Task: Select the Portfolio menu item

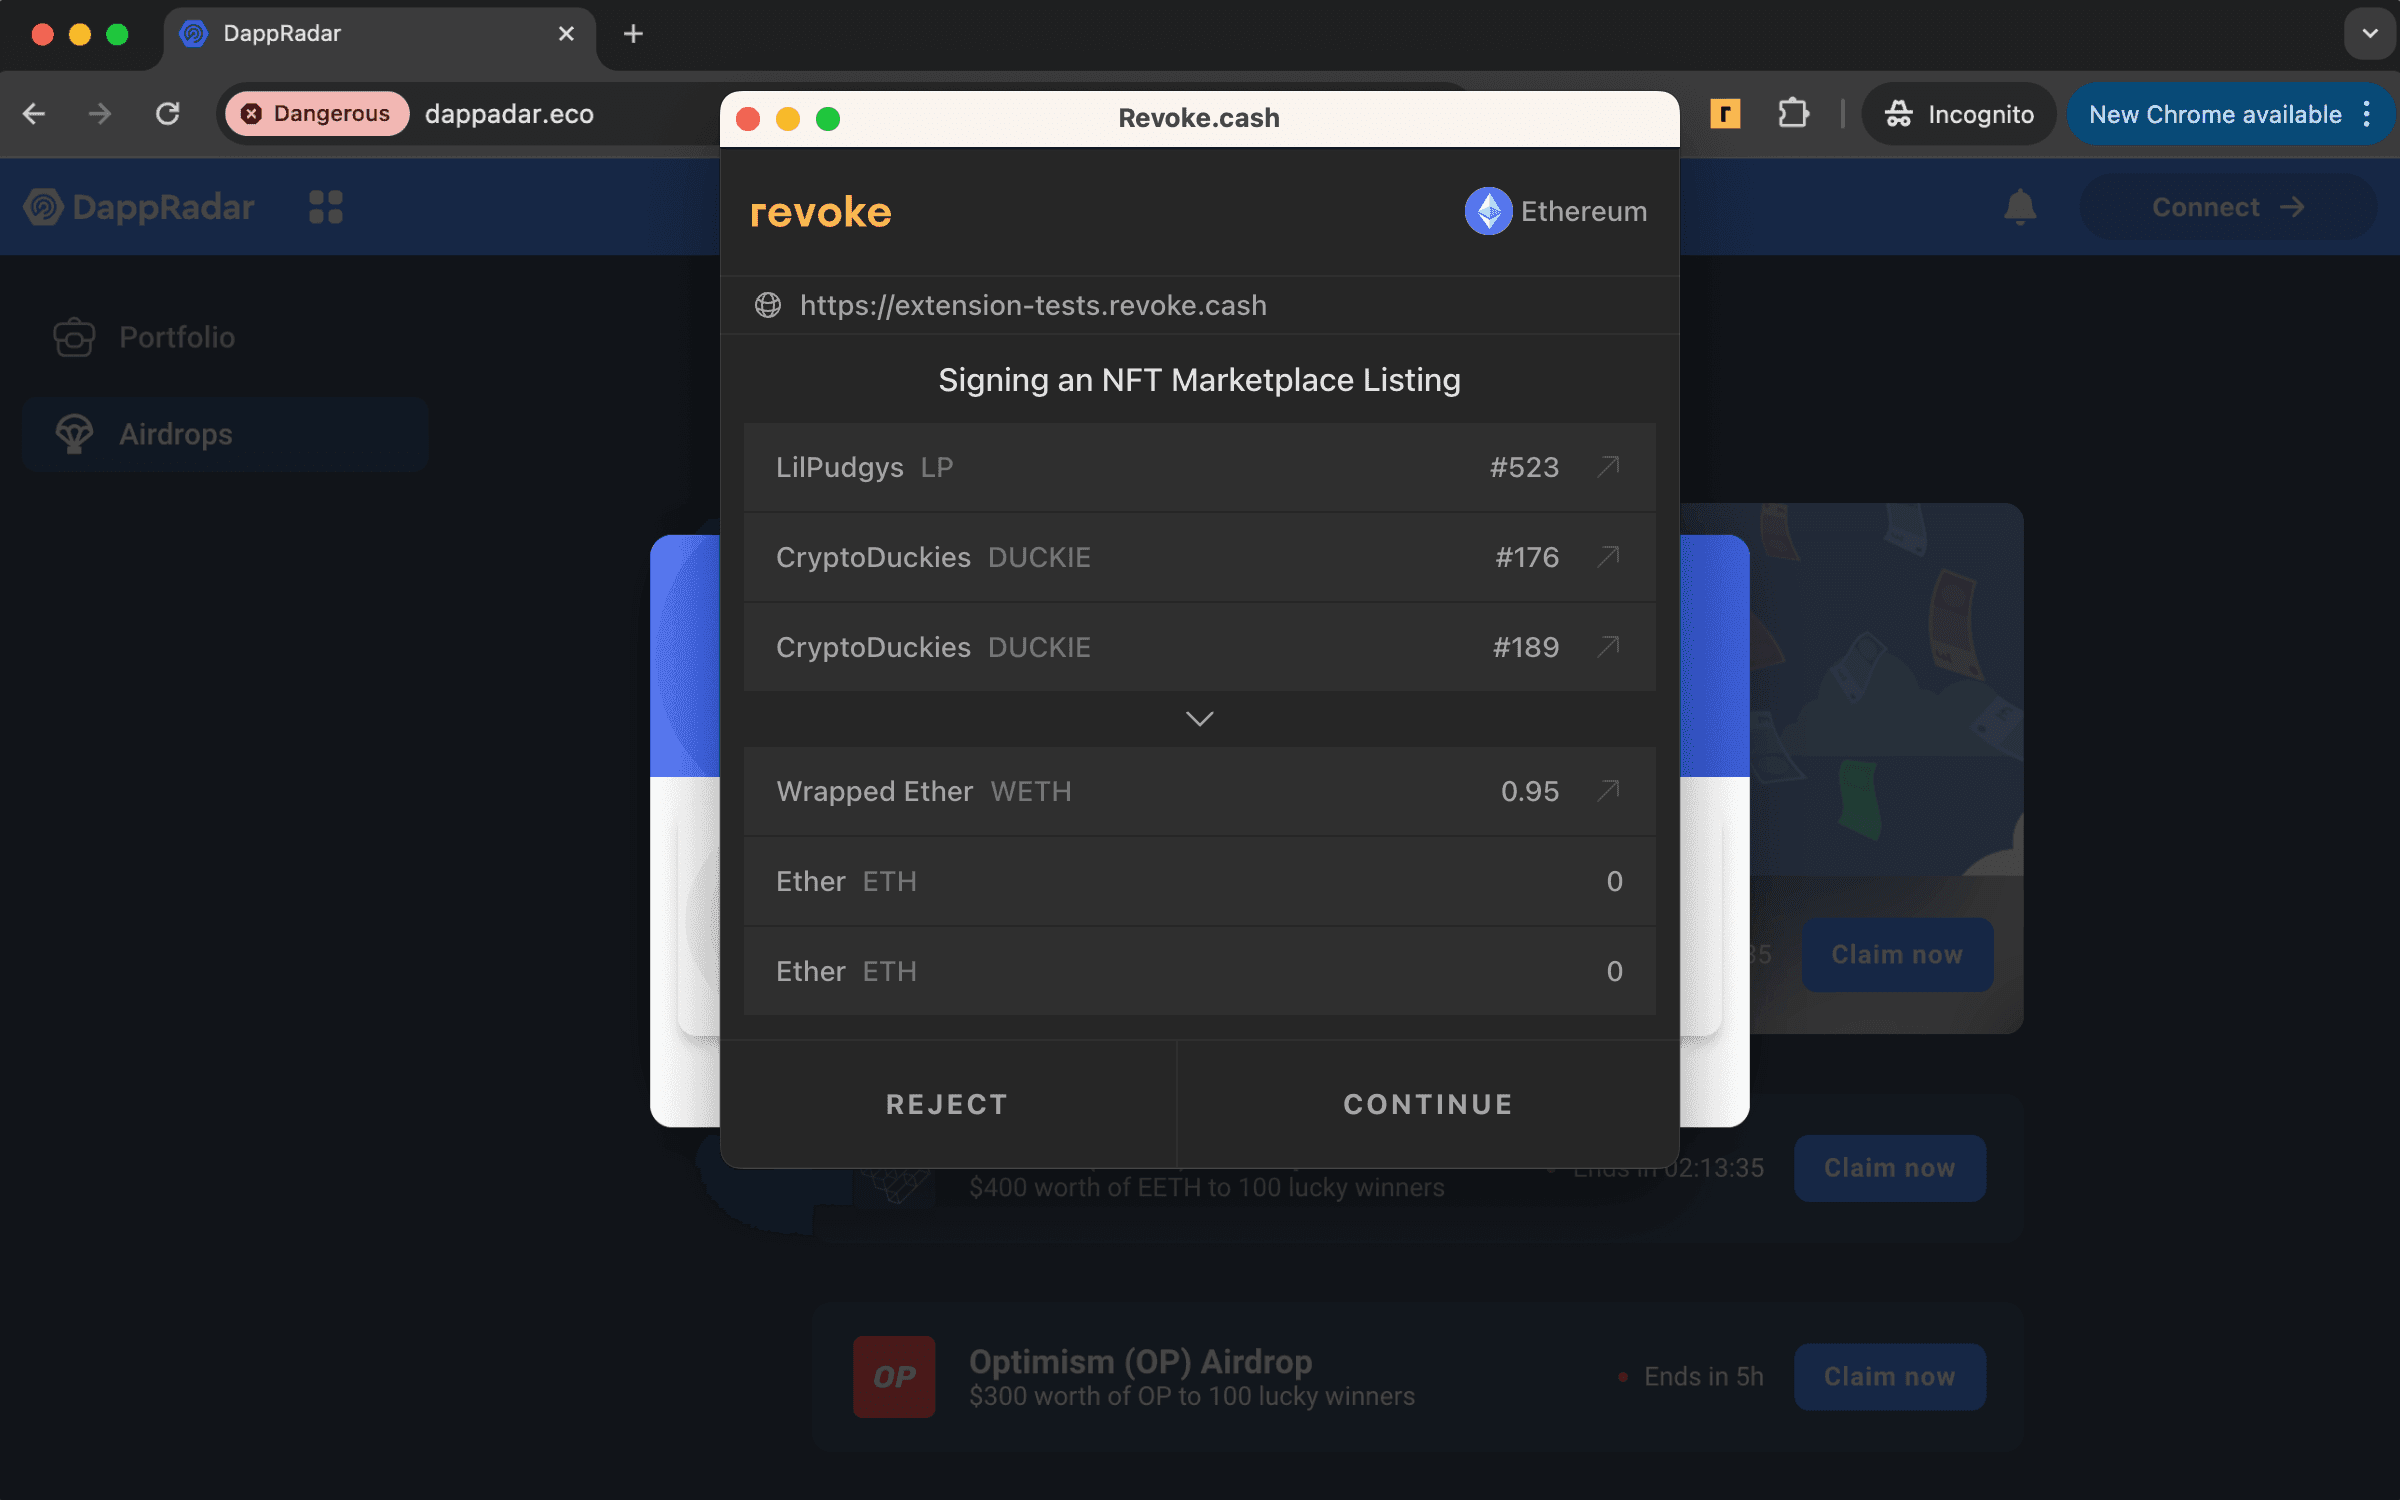Action: tap(176, 335)
